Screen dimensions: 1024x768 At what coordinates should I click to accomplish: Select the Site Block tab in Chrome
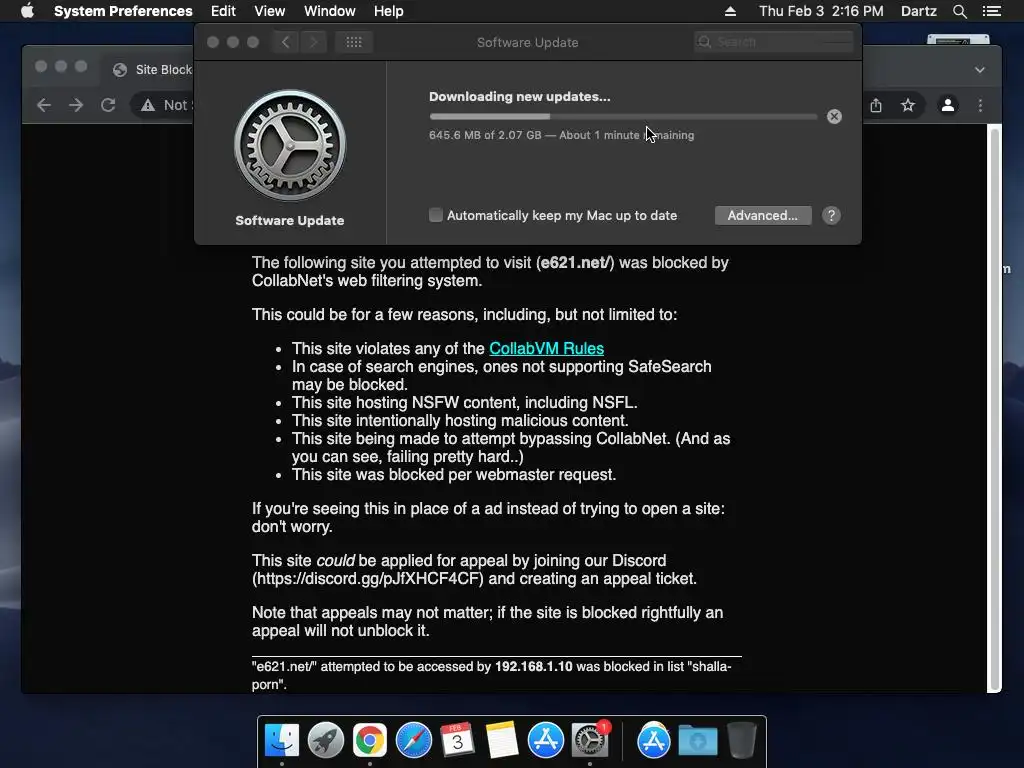click(152, 69)
